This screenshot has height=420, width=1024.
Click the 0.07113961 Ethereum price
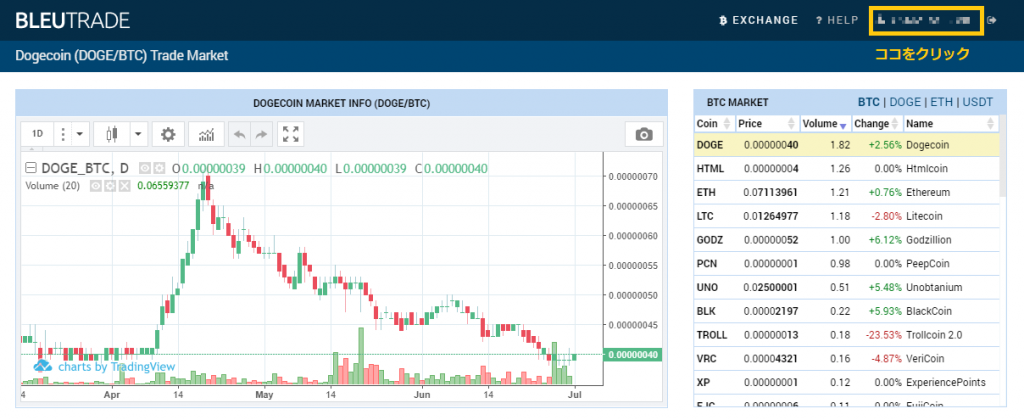pos(771,193)
